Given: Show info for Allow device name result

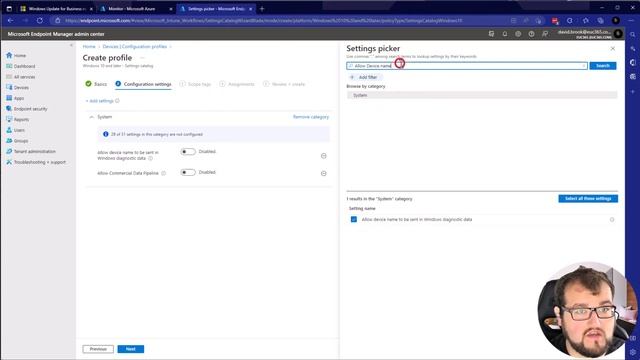Looking at the screenshot, I should pos(612,220).
